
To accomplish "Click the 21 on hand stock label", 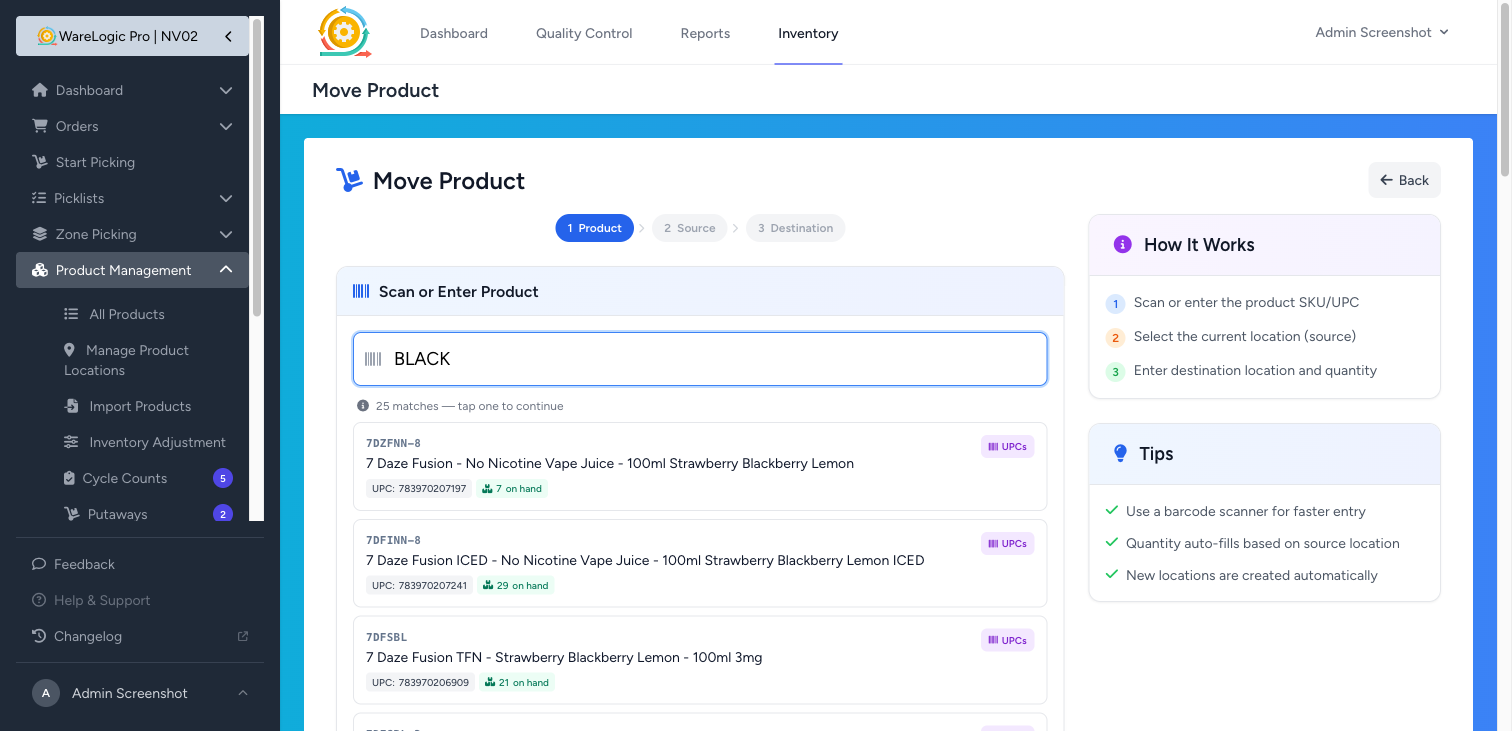I will coord(516,683).
